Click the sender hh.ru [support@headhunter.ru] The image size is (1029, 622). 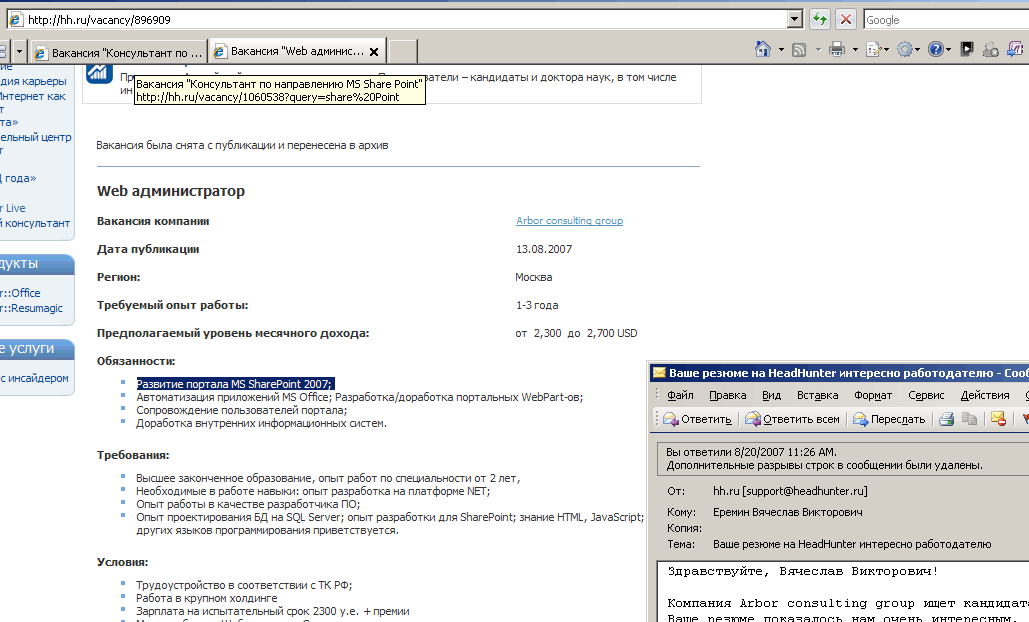click(790, 491)
